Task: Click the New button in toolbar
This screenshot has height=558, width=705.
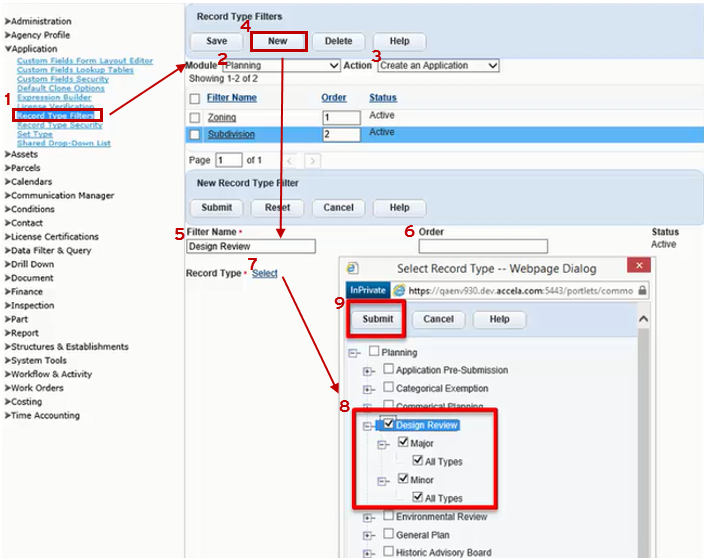Action: tap(278, 41)
